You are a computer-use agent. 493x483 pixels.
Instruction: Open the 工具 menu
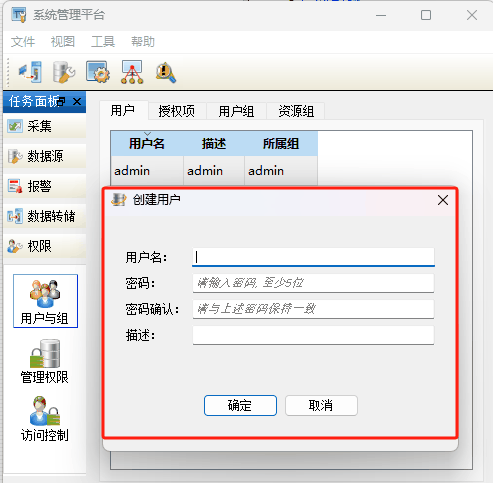click(x=103, y=42)
